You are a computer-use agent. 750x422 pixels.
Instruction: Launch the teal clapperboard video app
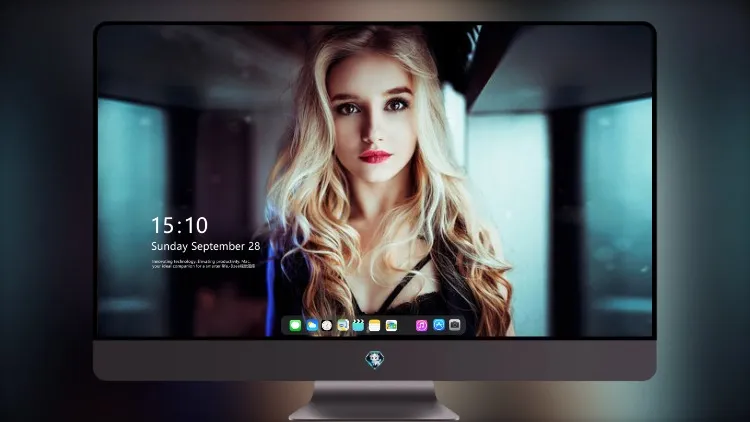(x=358, y=326)
